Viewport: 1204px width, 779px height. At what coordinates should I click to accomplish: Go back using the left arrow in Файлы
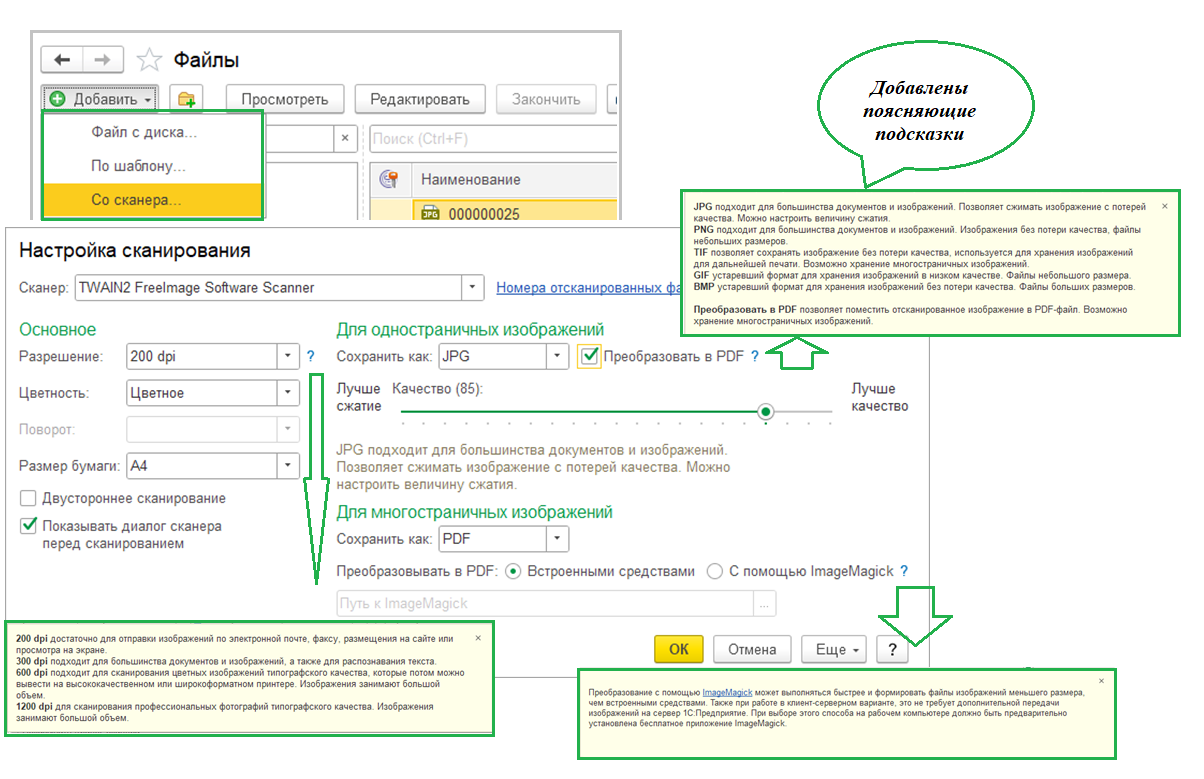pos(62,60)
